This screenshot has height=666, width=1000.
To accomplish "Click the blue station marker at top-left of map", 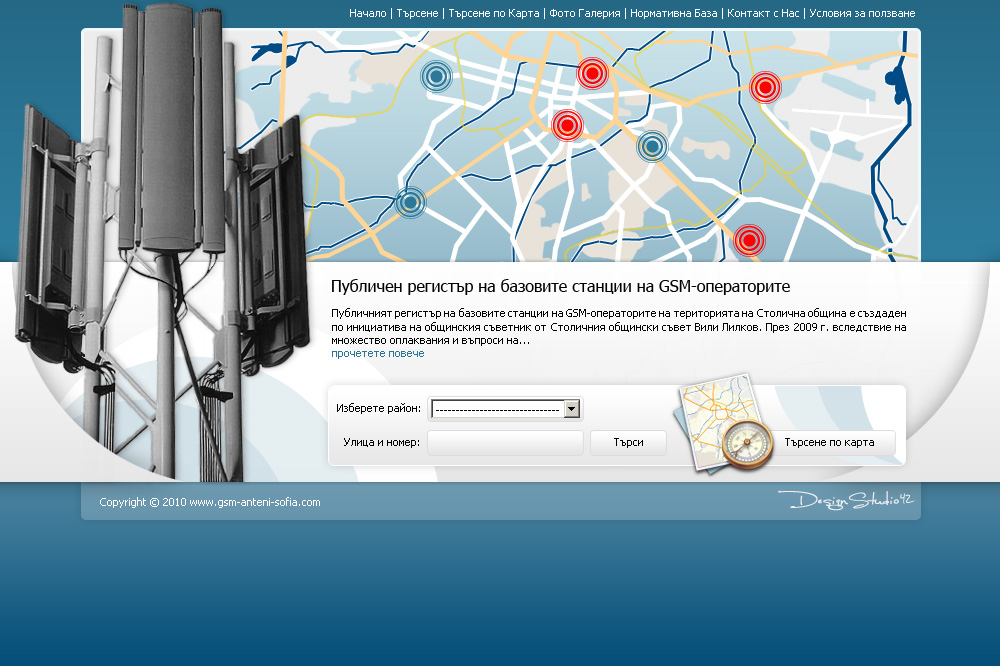I will (x=436, y=77).
